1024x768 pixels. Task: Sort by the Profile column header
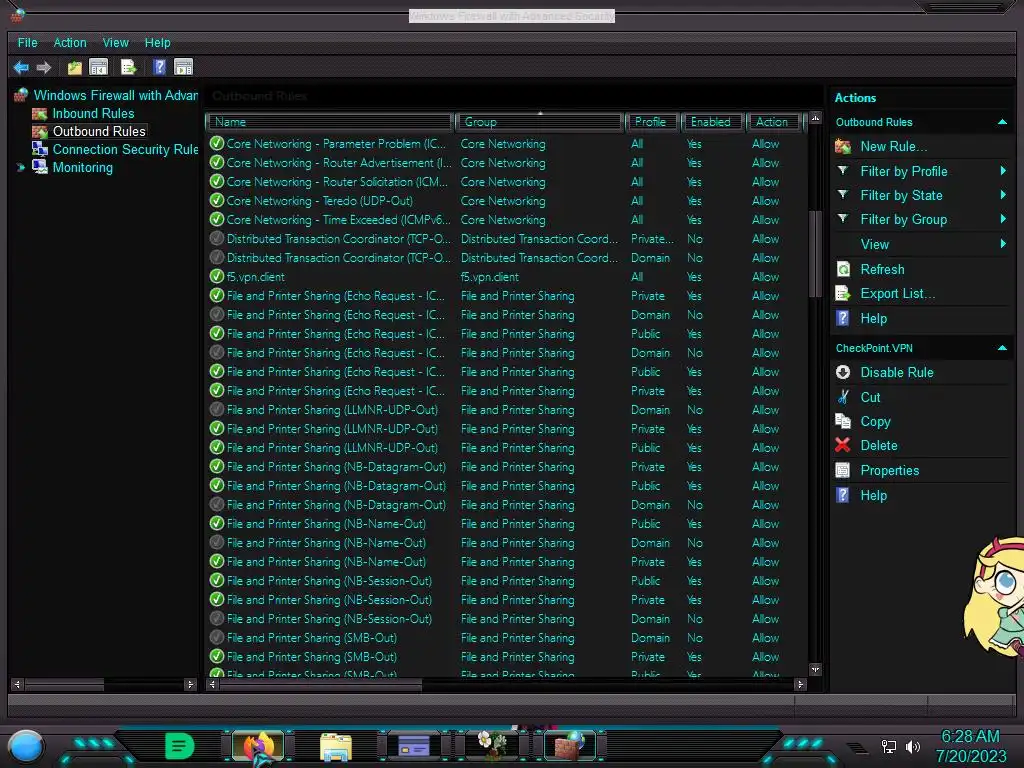(x=652, y=122)
